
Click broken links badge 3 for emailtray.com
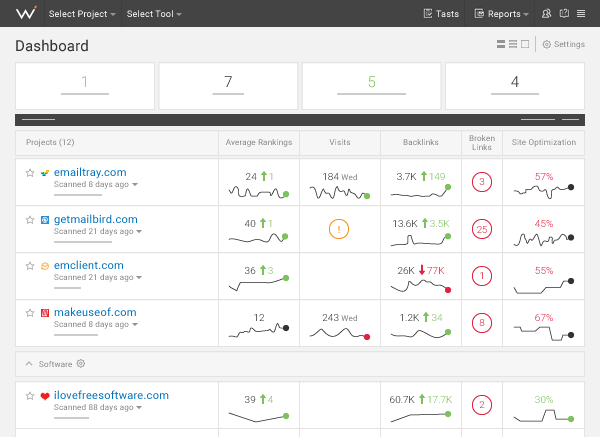[482, 182]
